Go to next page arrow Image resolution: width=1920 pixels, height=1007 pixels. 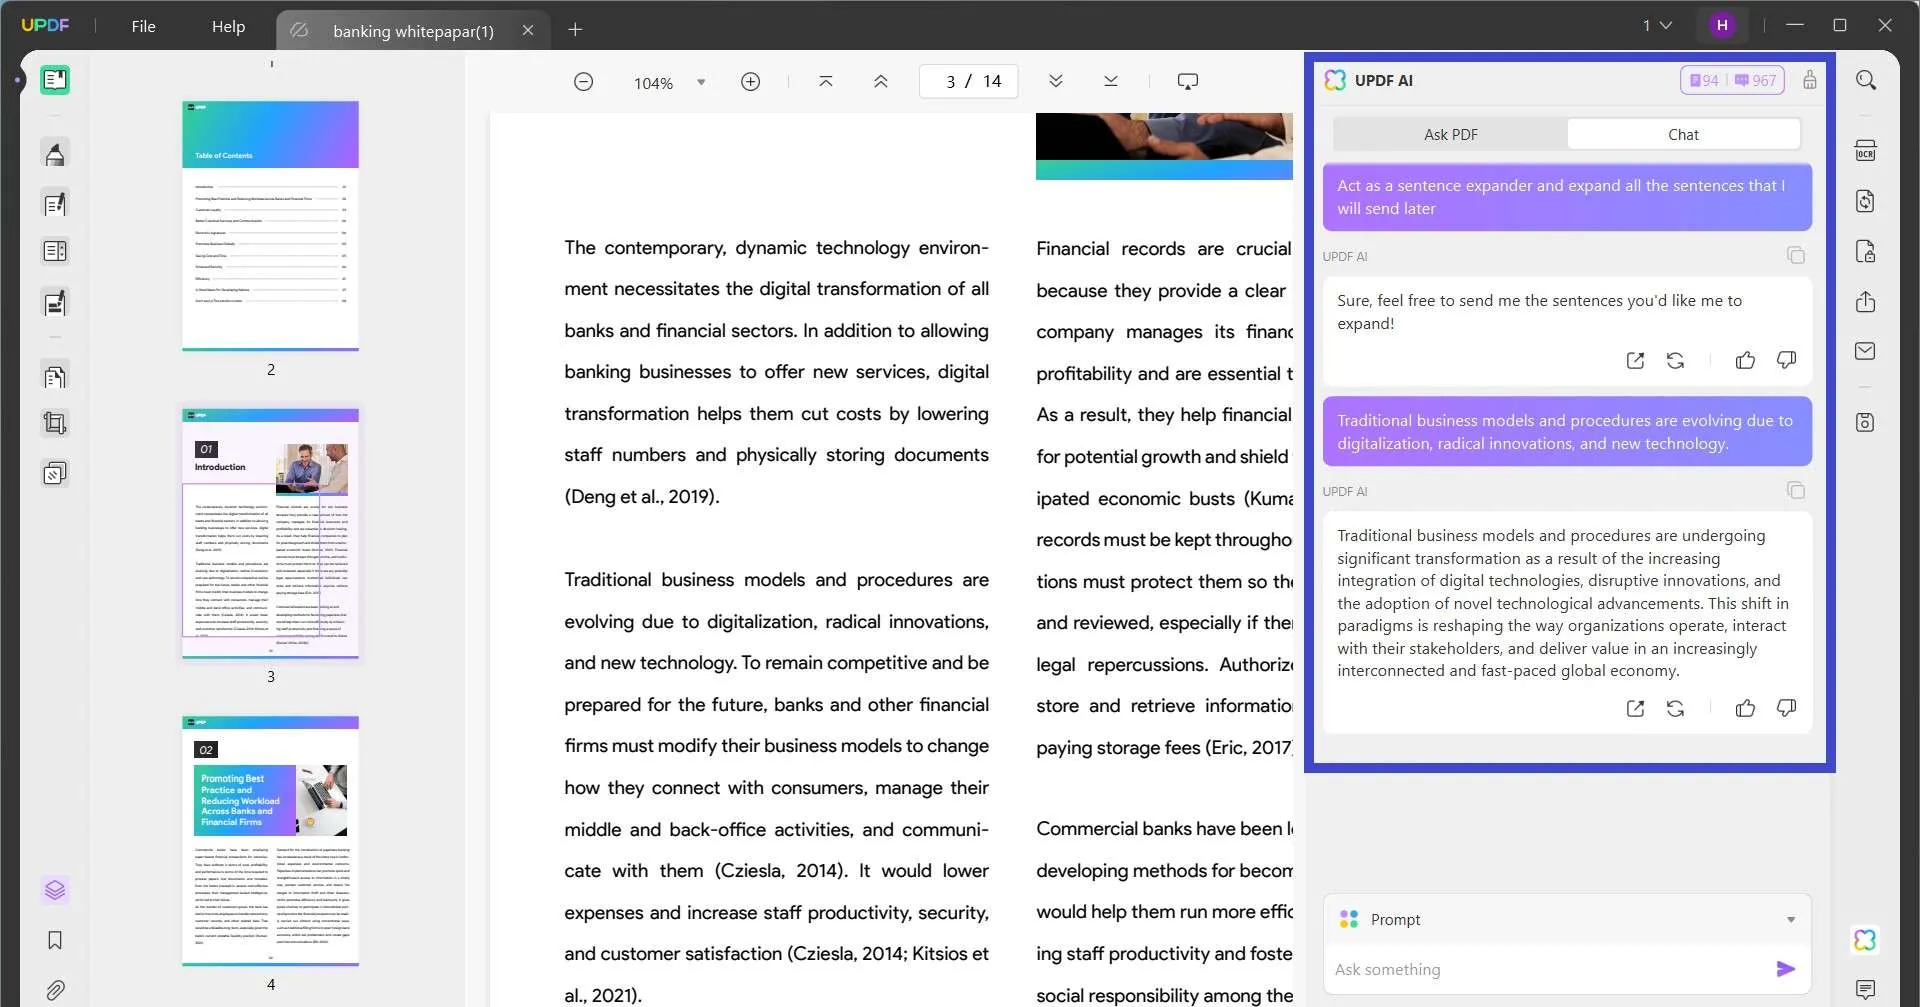(x=1055, y=81)
